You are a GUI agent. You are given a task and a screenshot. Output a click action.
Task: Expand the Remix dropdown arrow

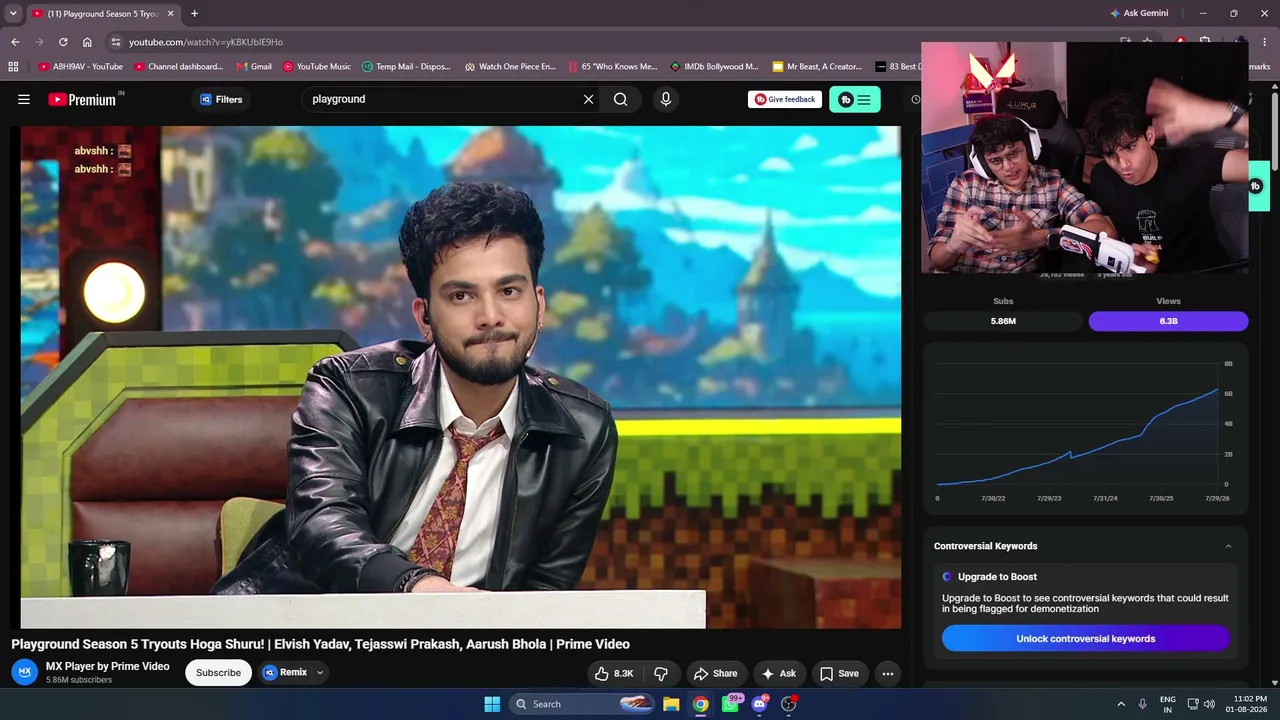320,672
